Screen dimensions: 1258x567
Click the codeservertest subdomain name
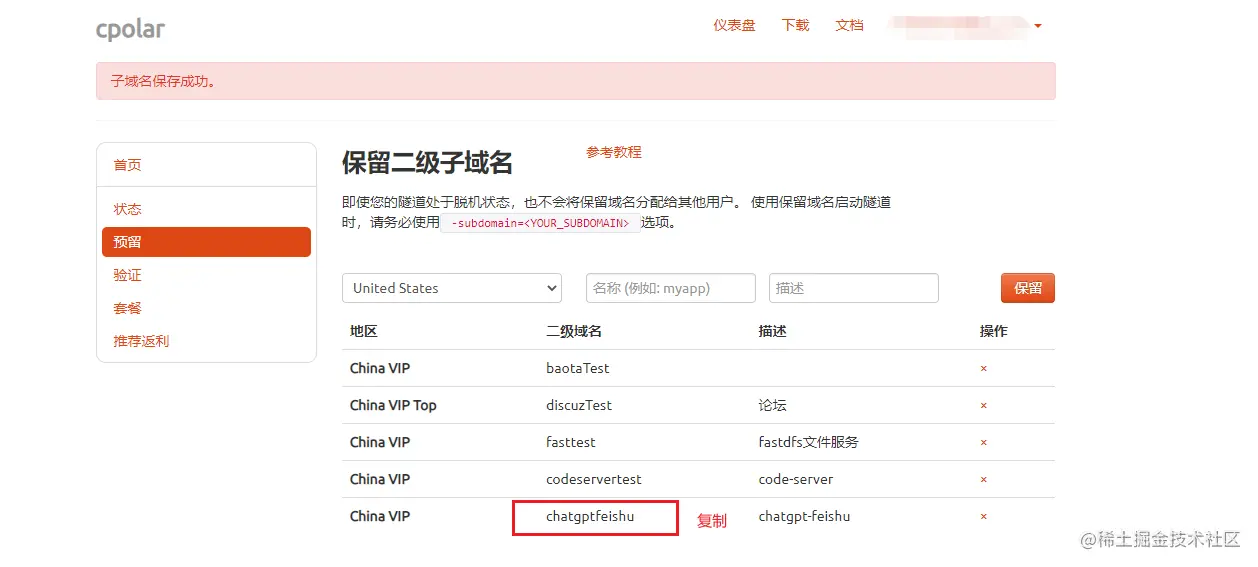[x=594, y=479]
